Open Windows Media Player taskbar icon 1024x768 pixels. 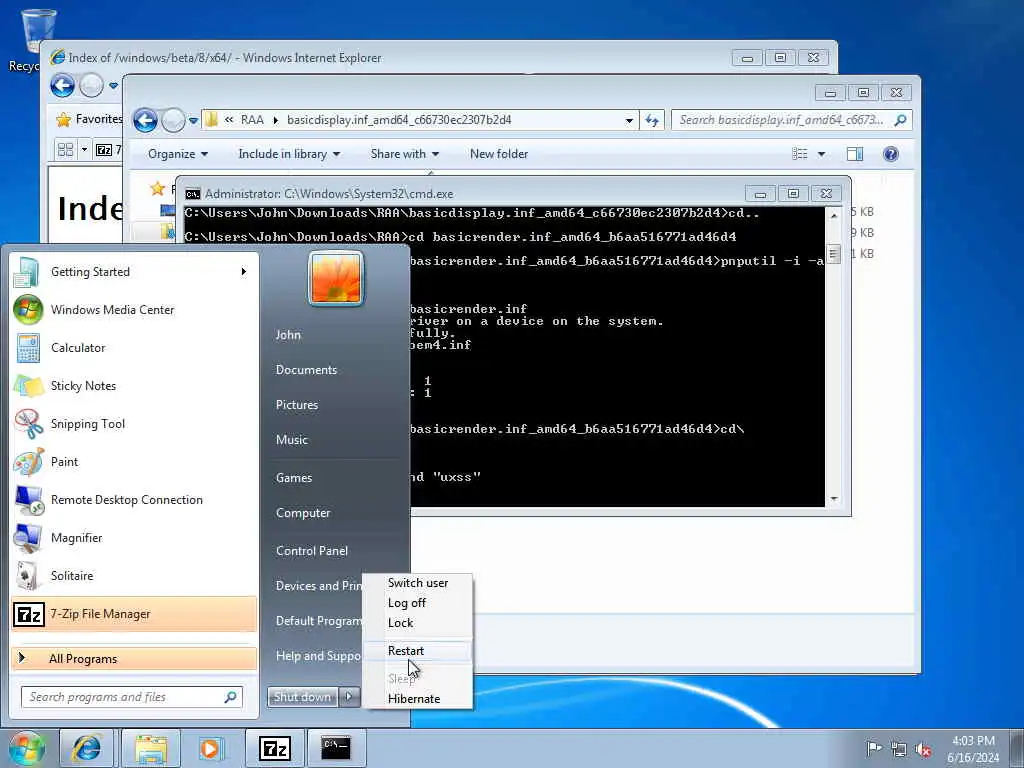tap(210, 748)
